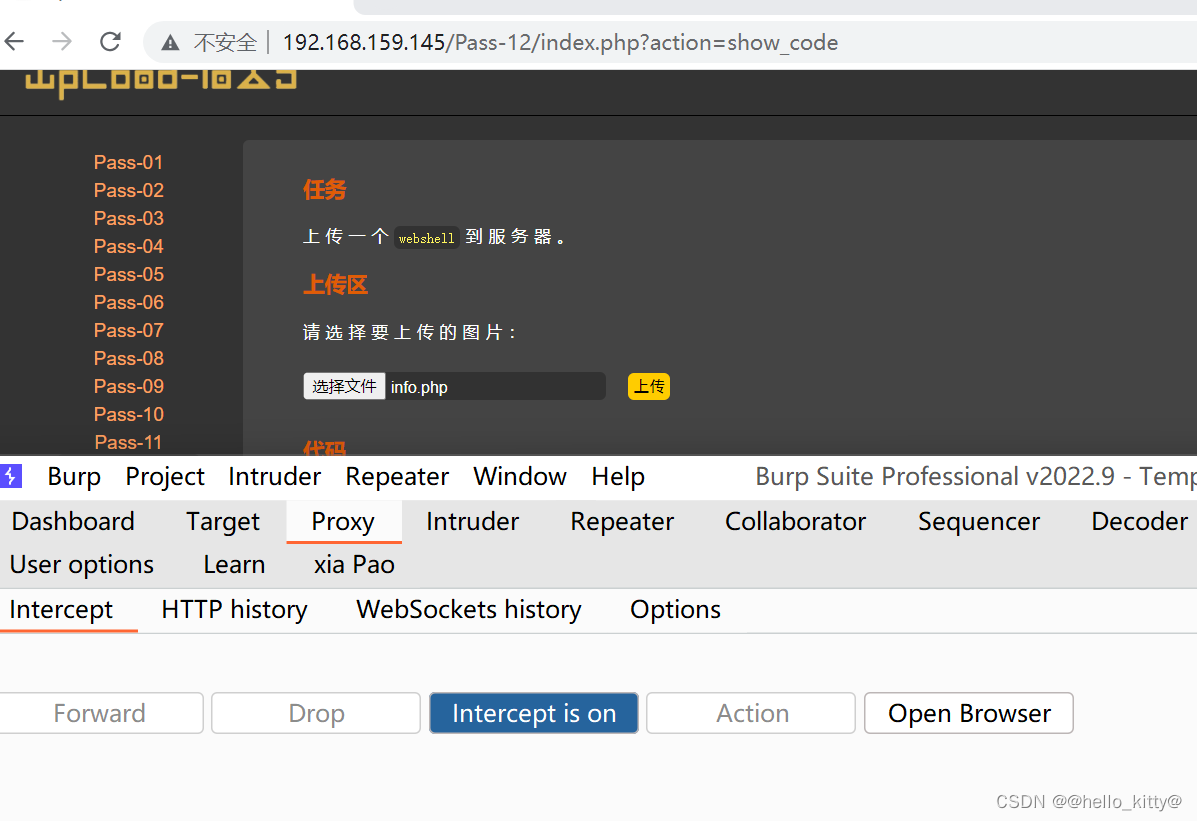Open the Project menu
1197x821 pixels.
tap(165, 477)
